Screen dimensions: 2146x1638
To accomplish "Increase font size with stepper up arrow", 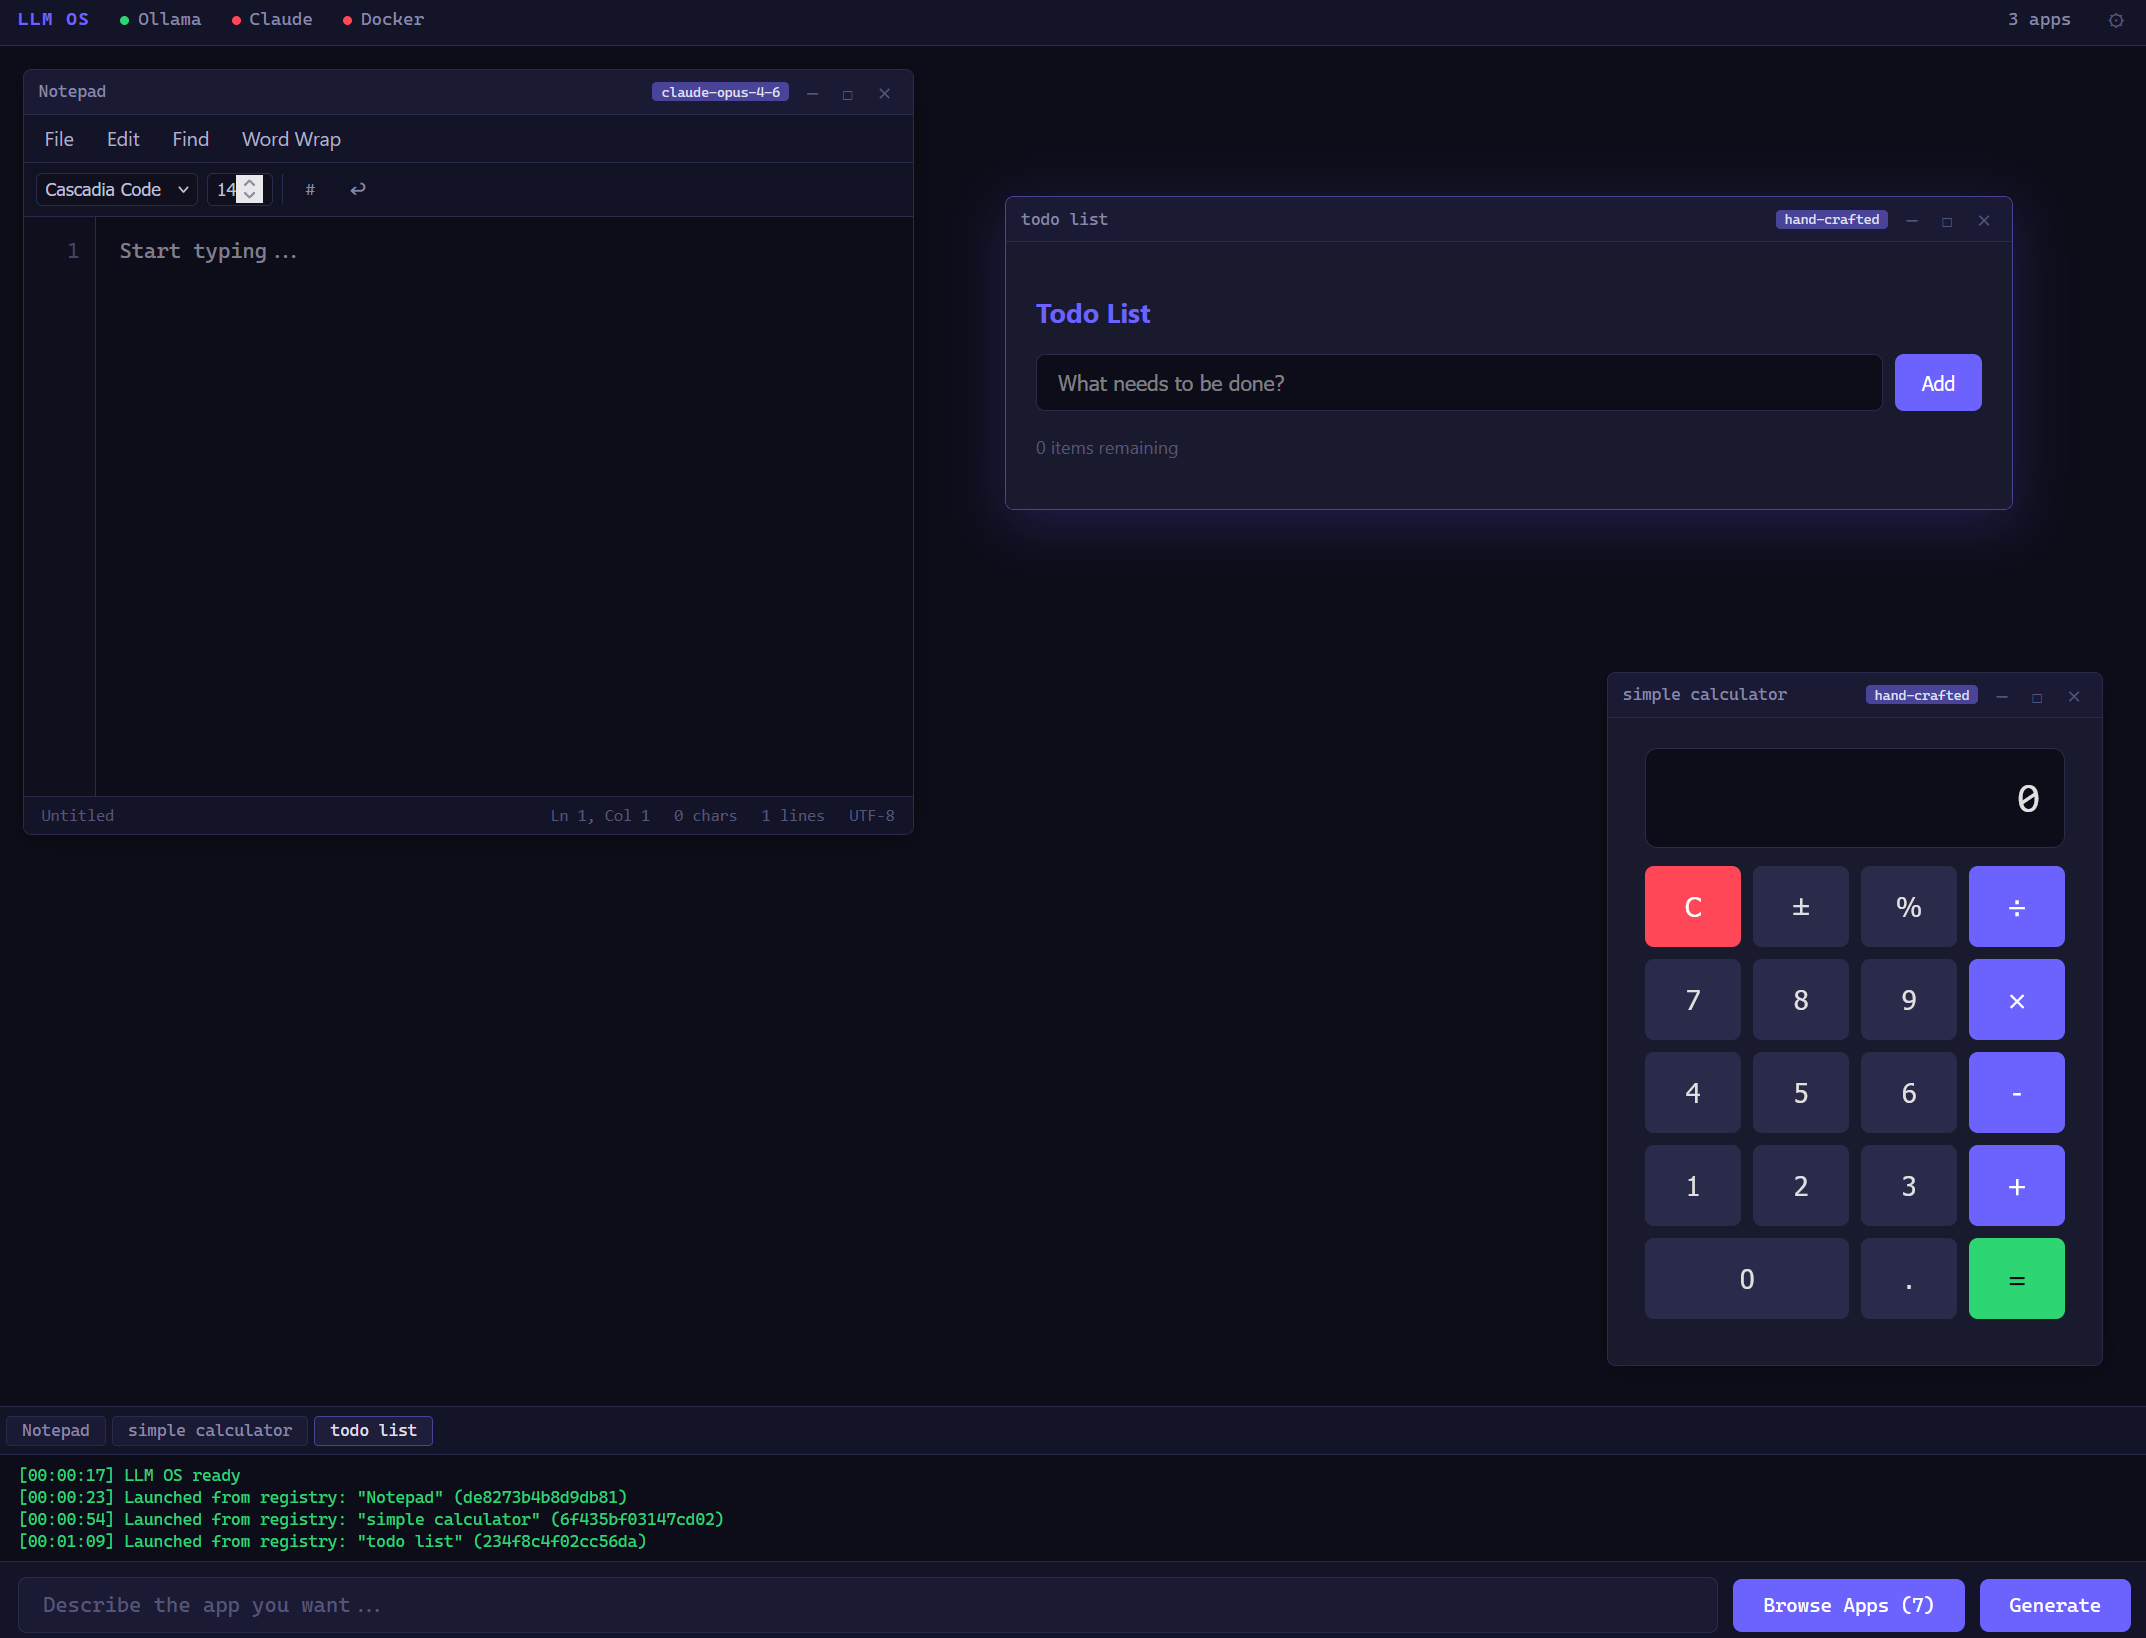I will [x=250, y=183].
